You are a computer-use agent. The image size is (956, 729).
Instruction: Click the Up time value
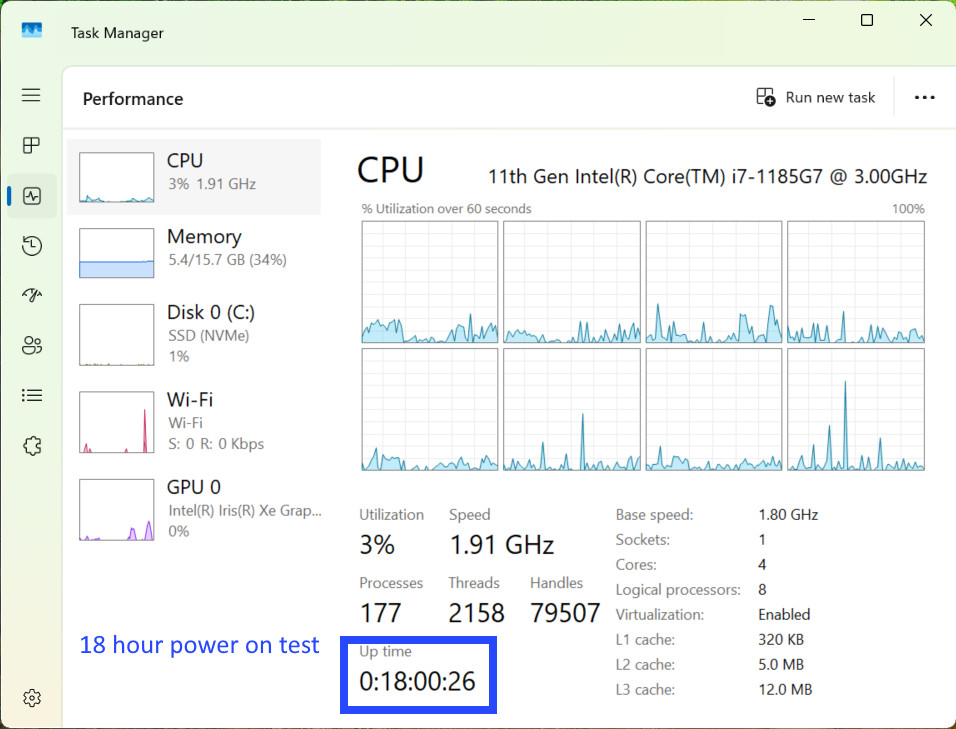tap(417, 681)
